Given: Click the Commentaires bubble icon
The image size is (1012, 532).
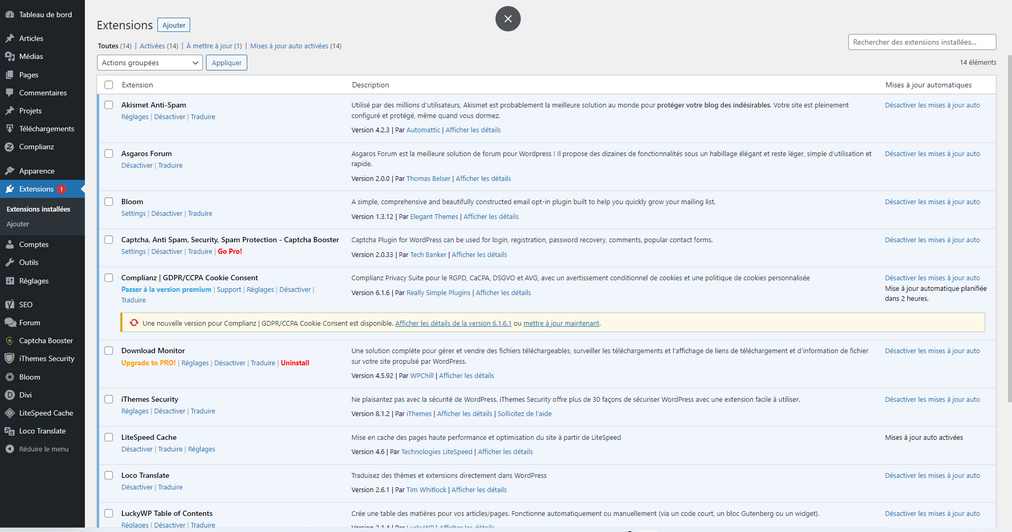Looking at the screenshot, I should (10, 92).
